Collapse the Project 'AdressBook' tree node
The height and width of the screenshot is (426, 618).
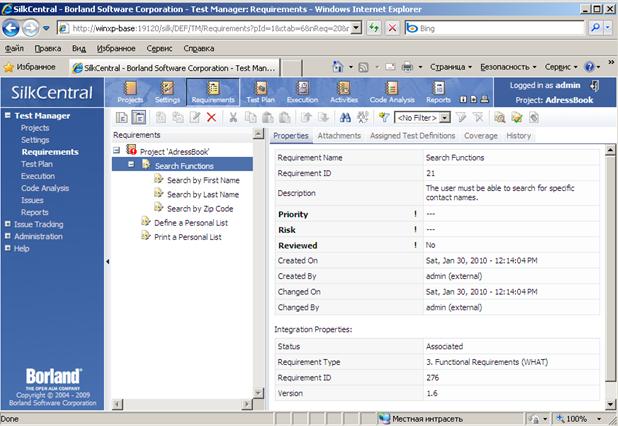point(116,151)
